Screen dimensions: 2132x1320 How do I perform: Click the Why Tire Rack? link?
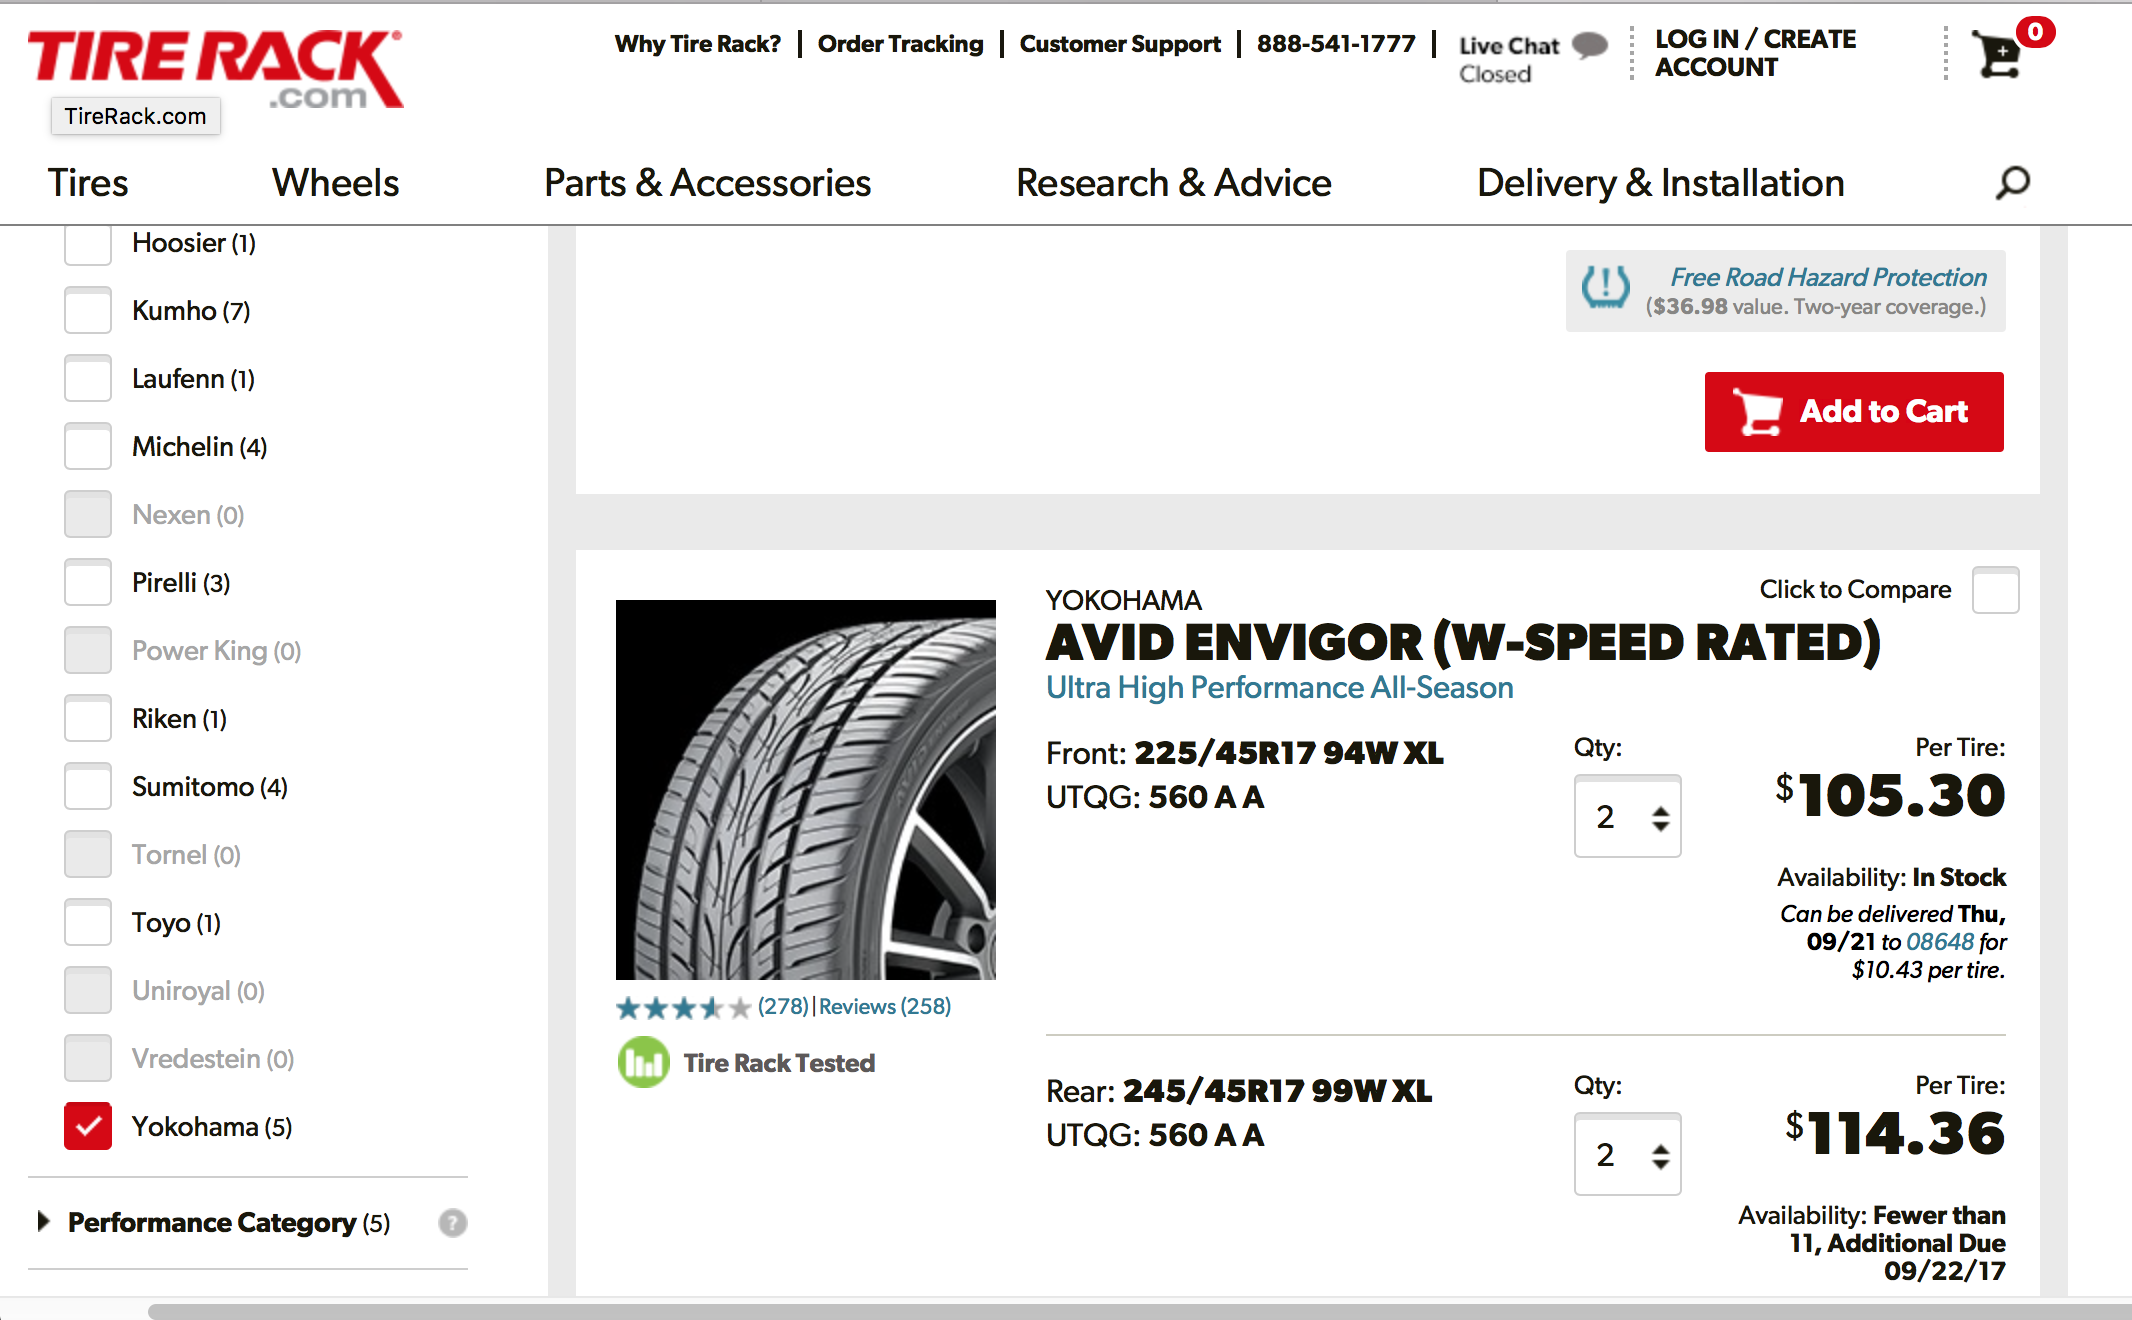pos(697,44)
